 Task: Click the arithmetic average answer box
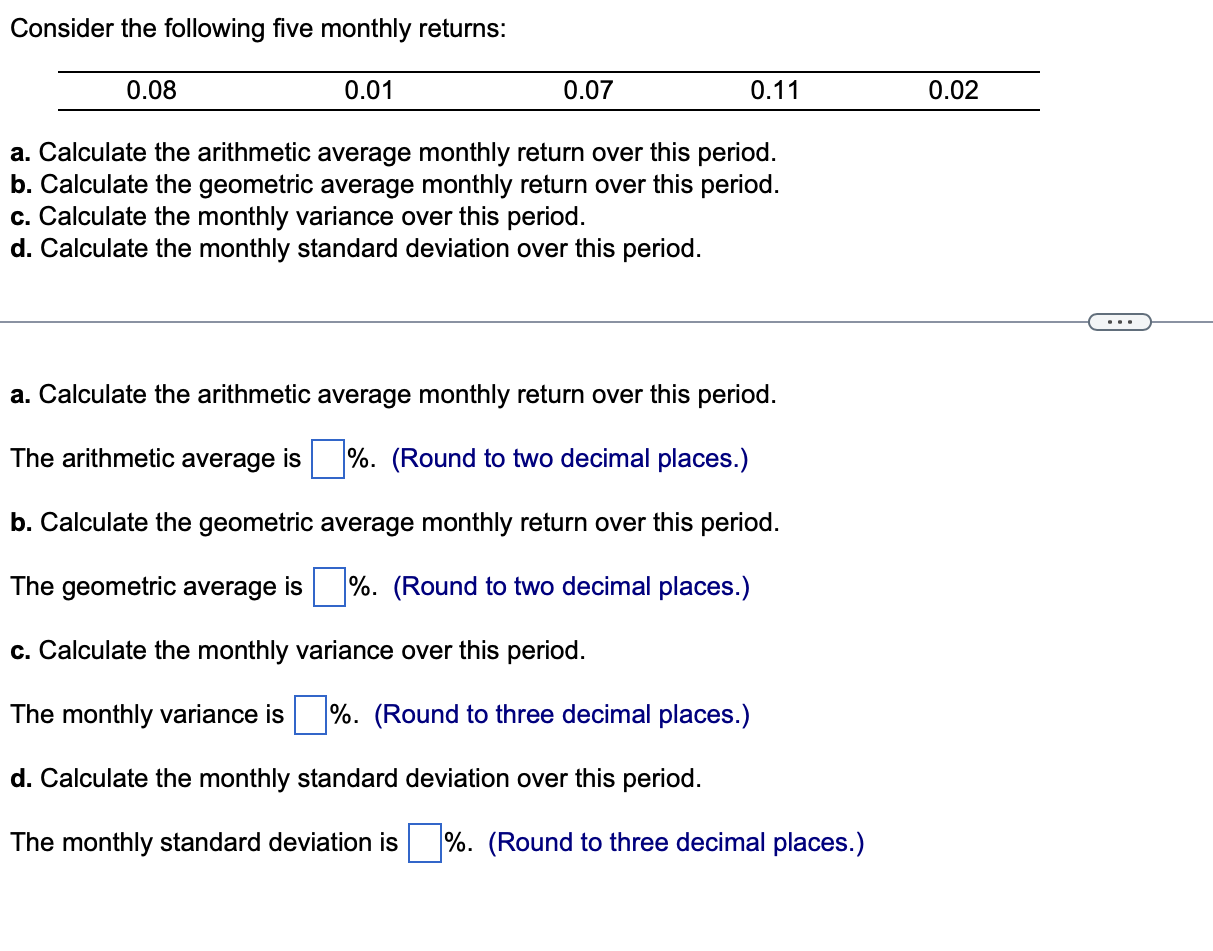[x=326, y=460]
